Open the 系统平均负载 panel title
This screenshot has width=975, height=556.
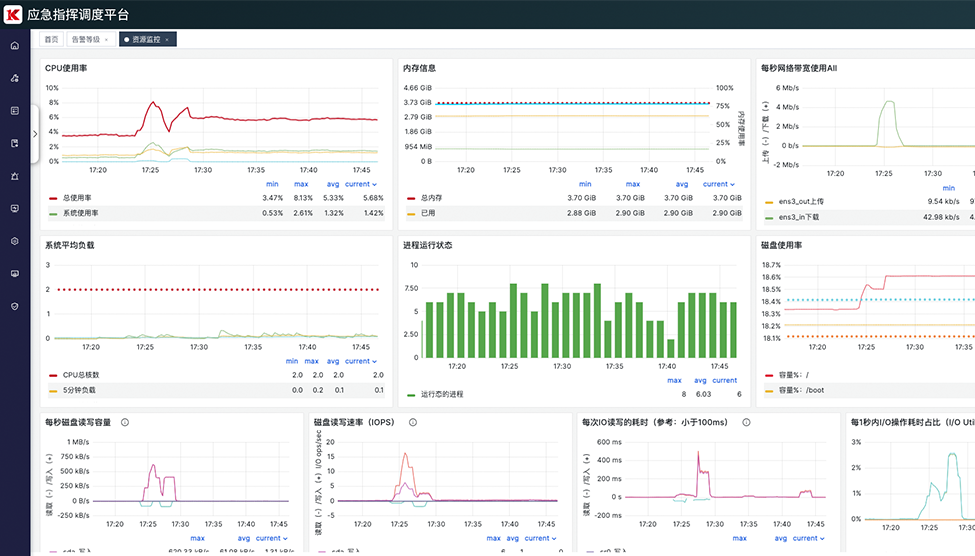tap(70, 245)
